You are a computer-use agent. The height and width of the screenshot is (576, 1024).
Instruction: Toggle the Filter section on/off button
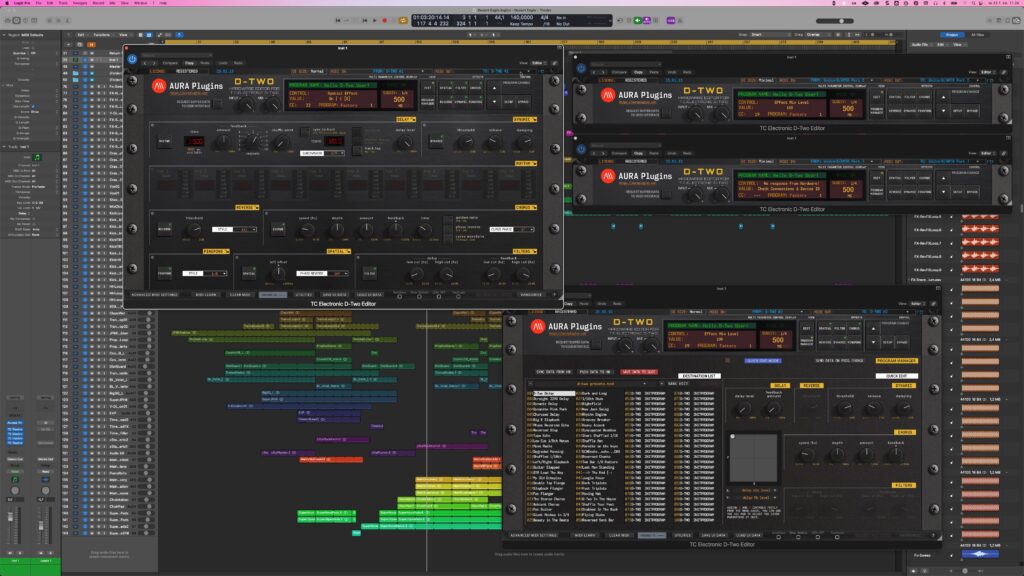point(370,274)
